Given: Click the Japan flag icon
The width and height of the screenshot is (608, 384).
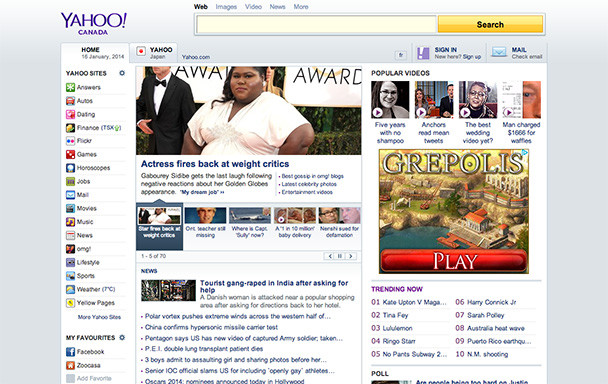Looking at the screenshot, I should pos(141,51).
